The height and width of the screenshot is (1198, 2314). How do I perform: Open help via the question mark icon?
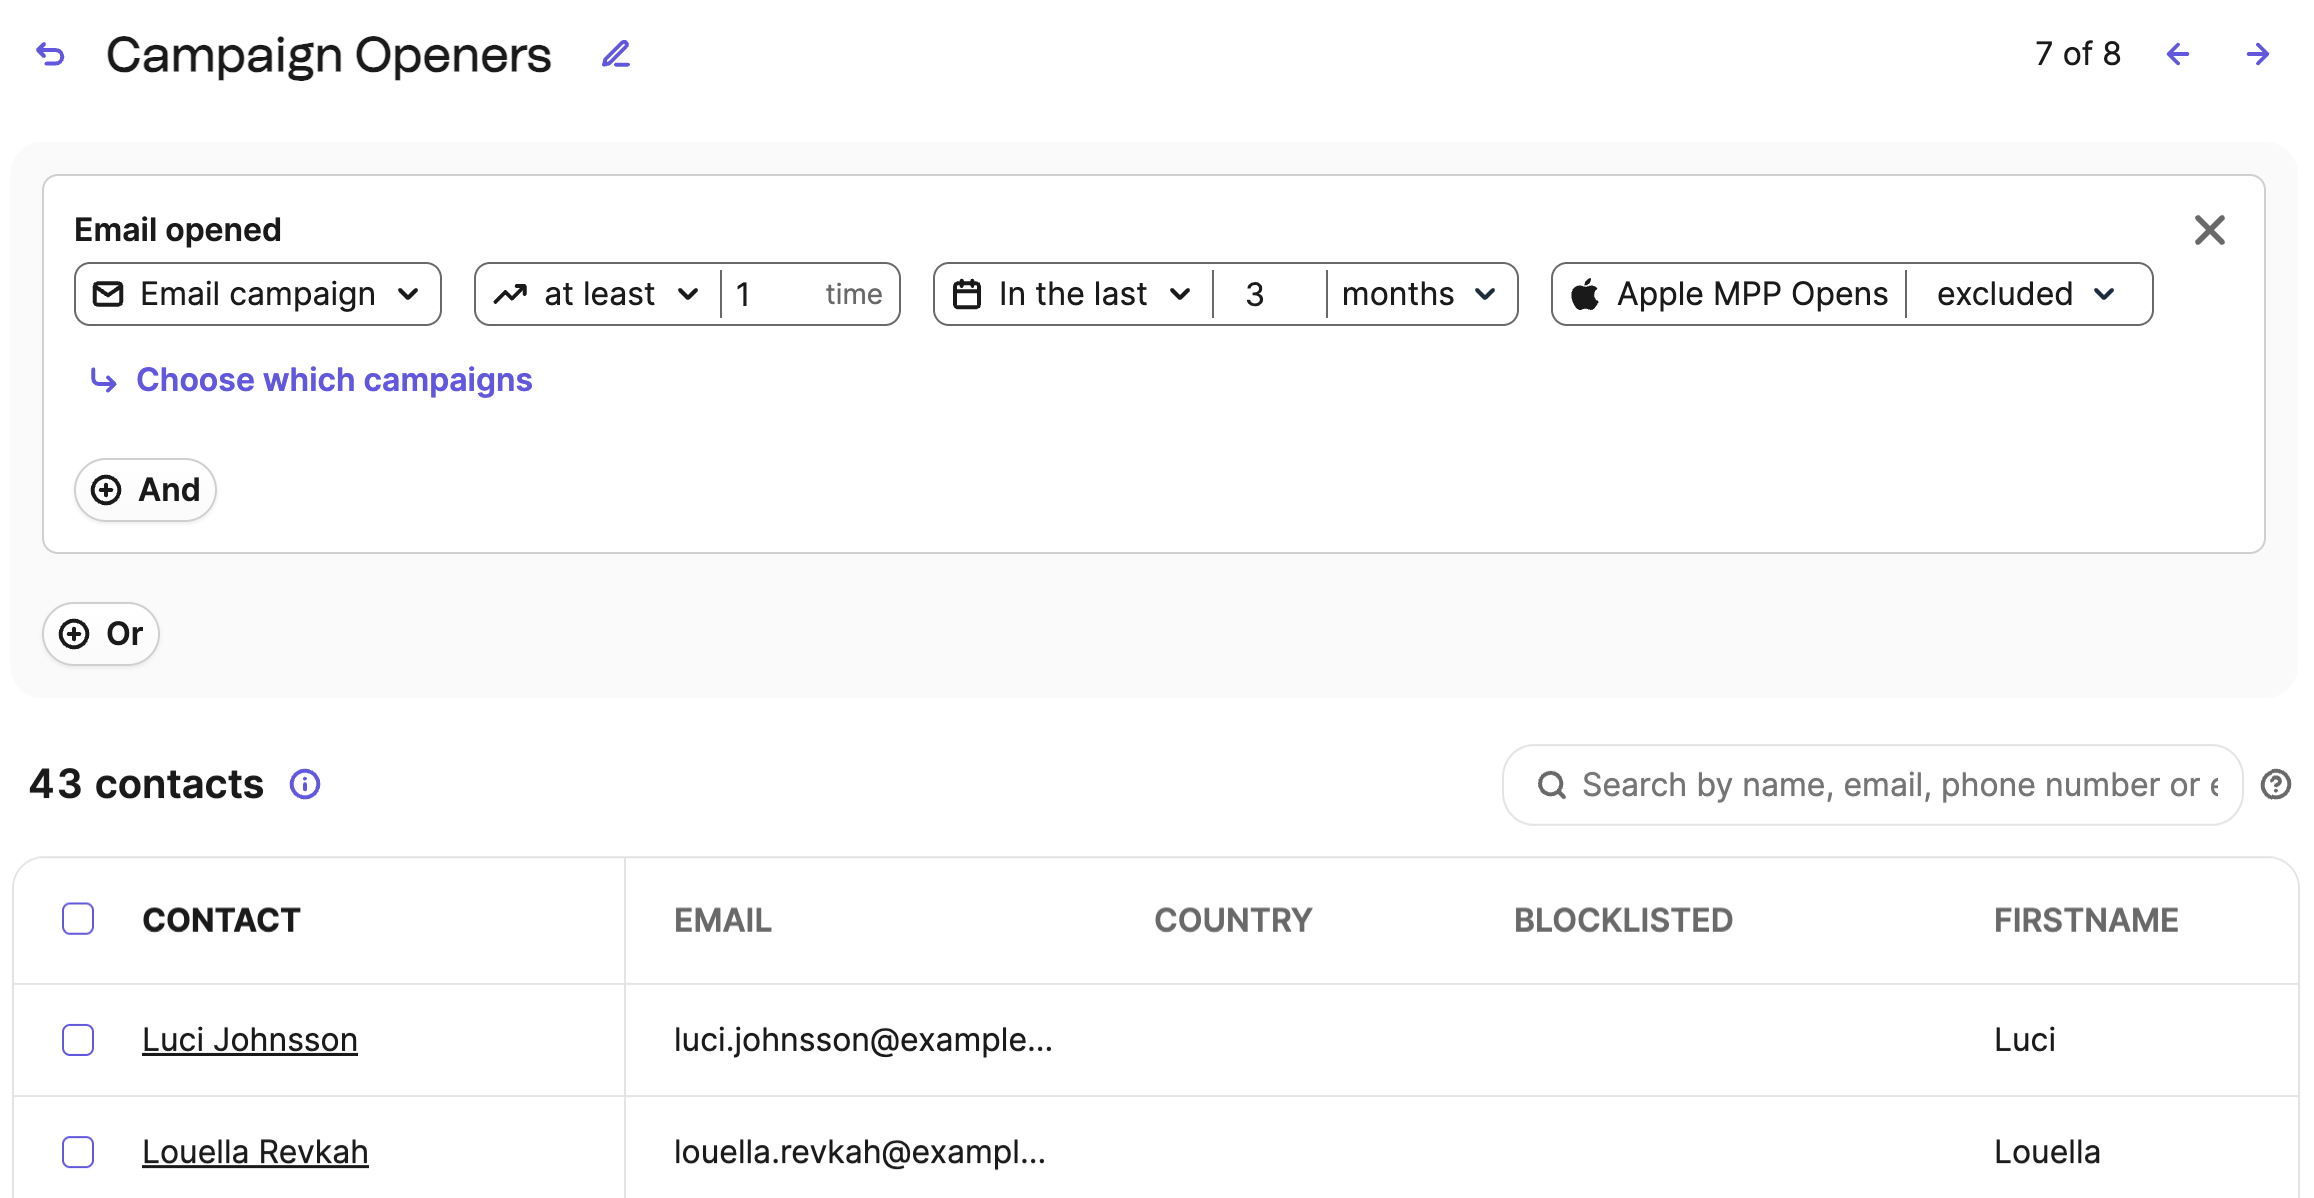[x=2275, y=786]
